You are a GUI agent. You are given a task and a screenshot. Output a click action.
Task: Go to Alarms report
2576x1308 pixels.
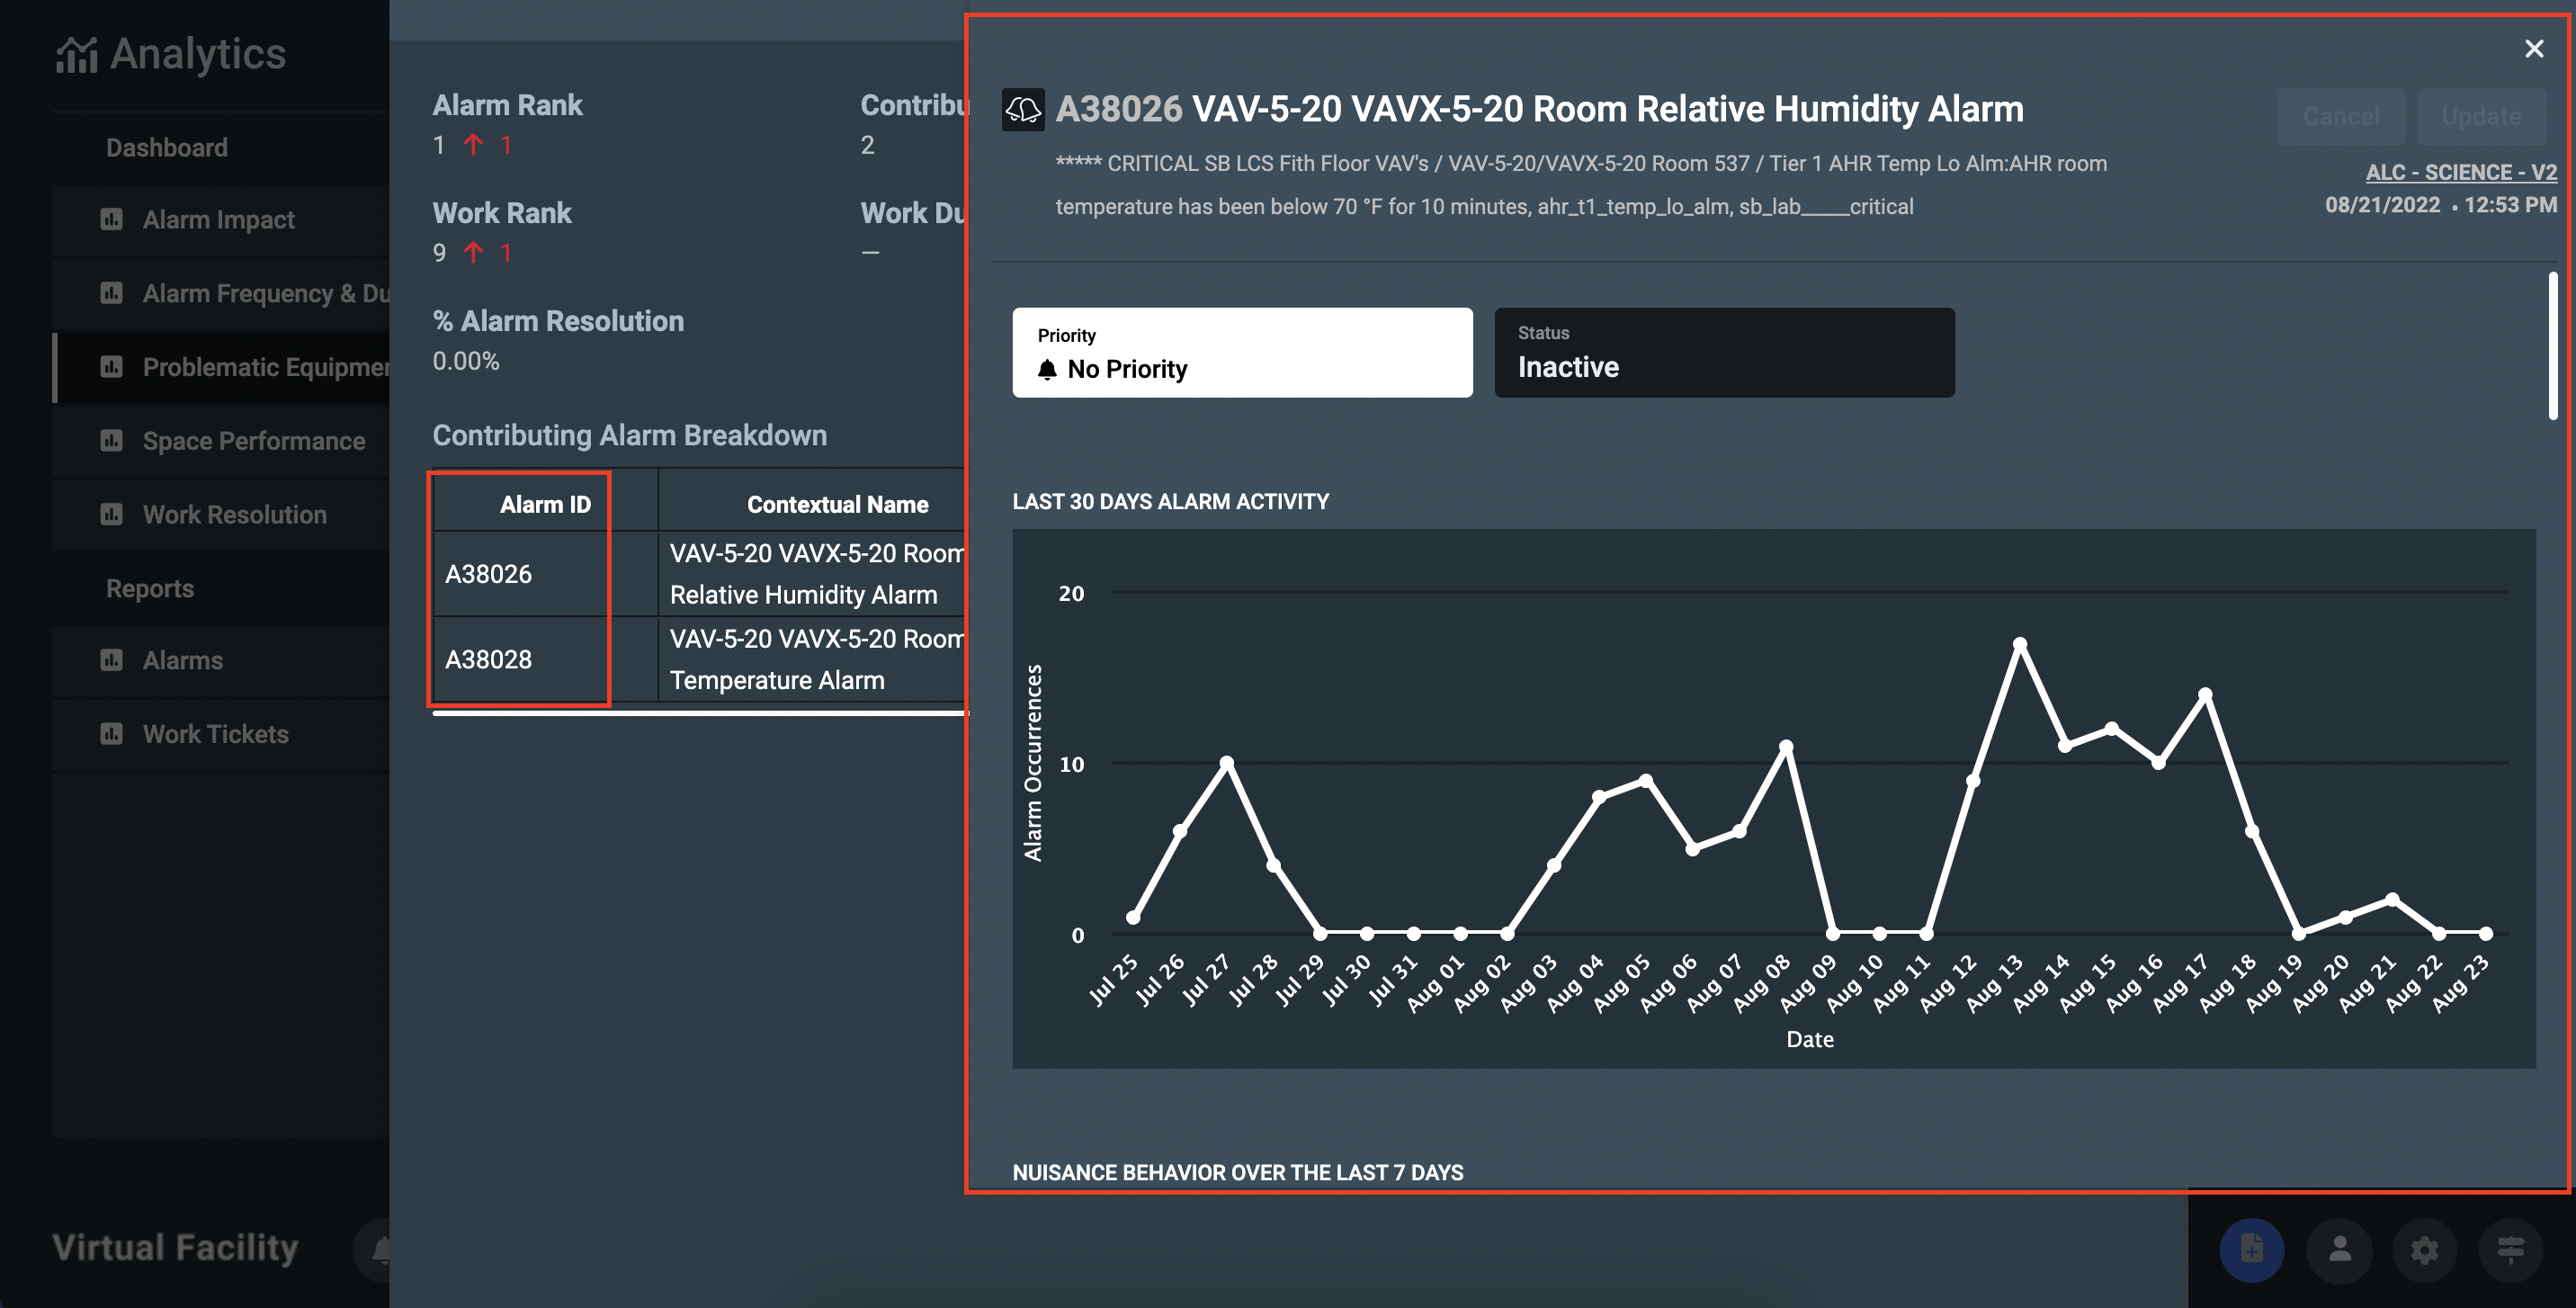click(x=182, y=660)
